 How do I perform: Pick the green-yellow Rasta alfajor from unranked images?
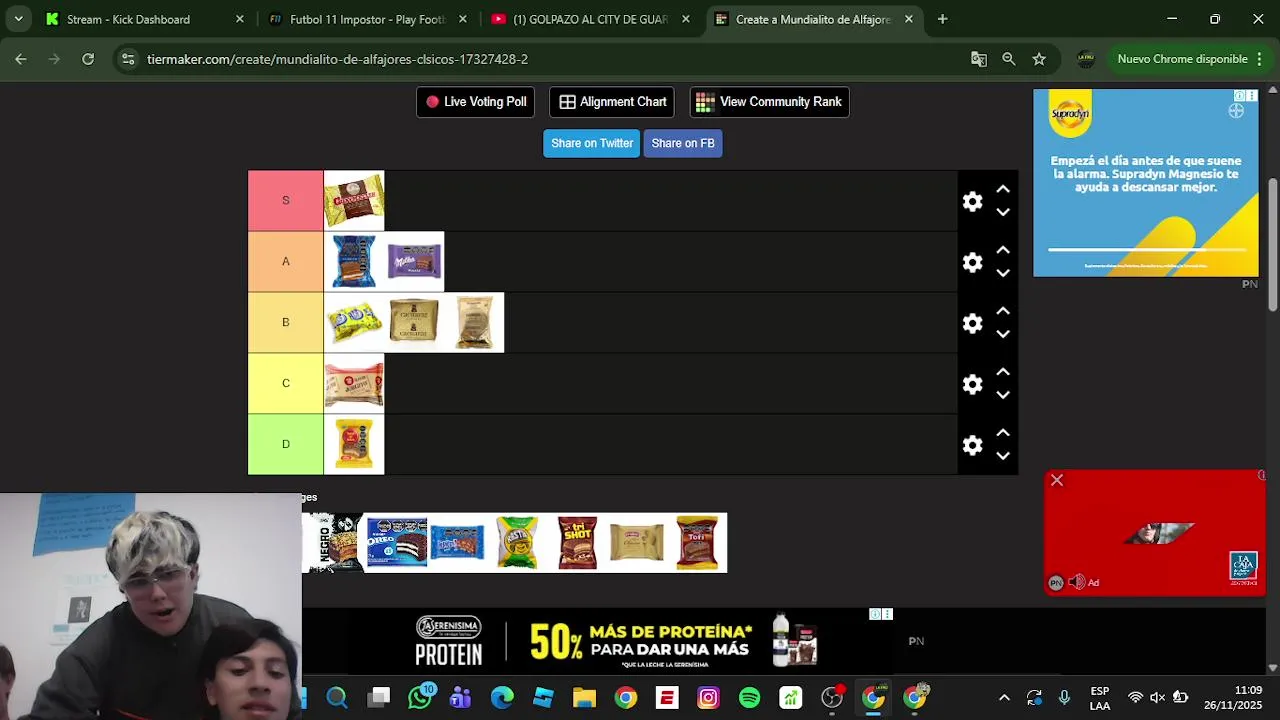point(517,543)
